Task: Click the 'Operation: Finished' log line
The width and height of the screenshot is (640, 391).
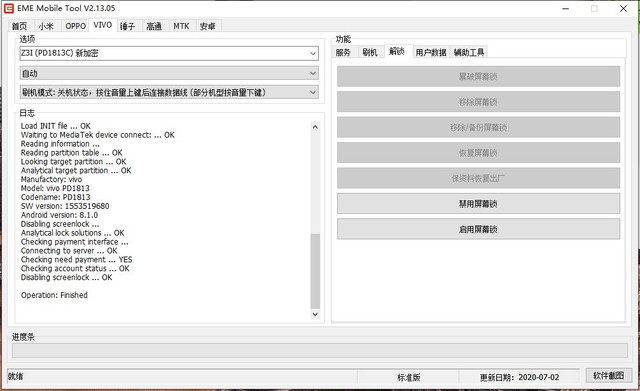Action: 54,295
